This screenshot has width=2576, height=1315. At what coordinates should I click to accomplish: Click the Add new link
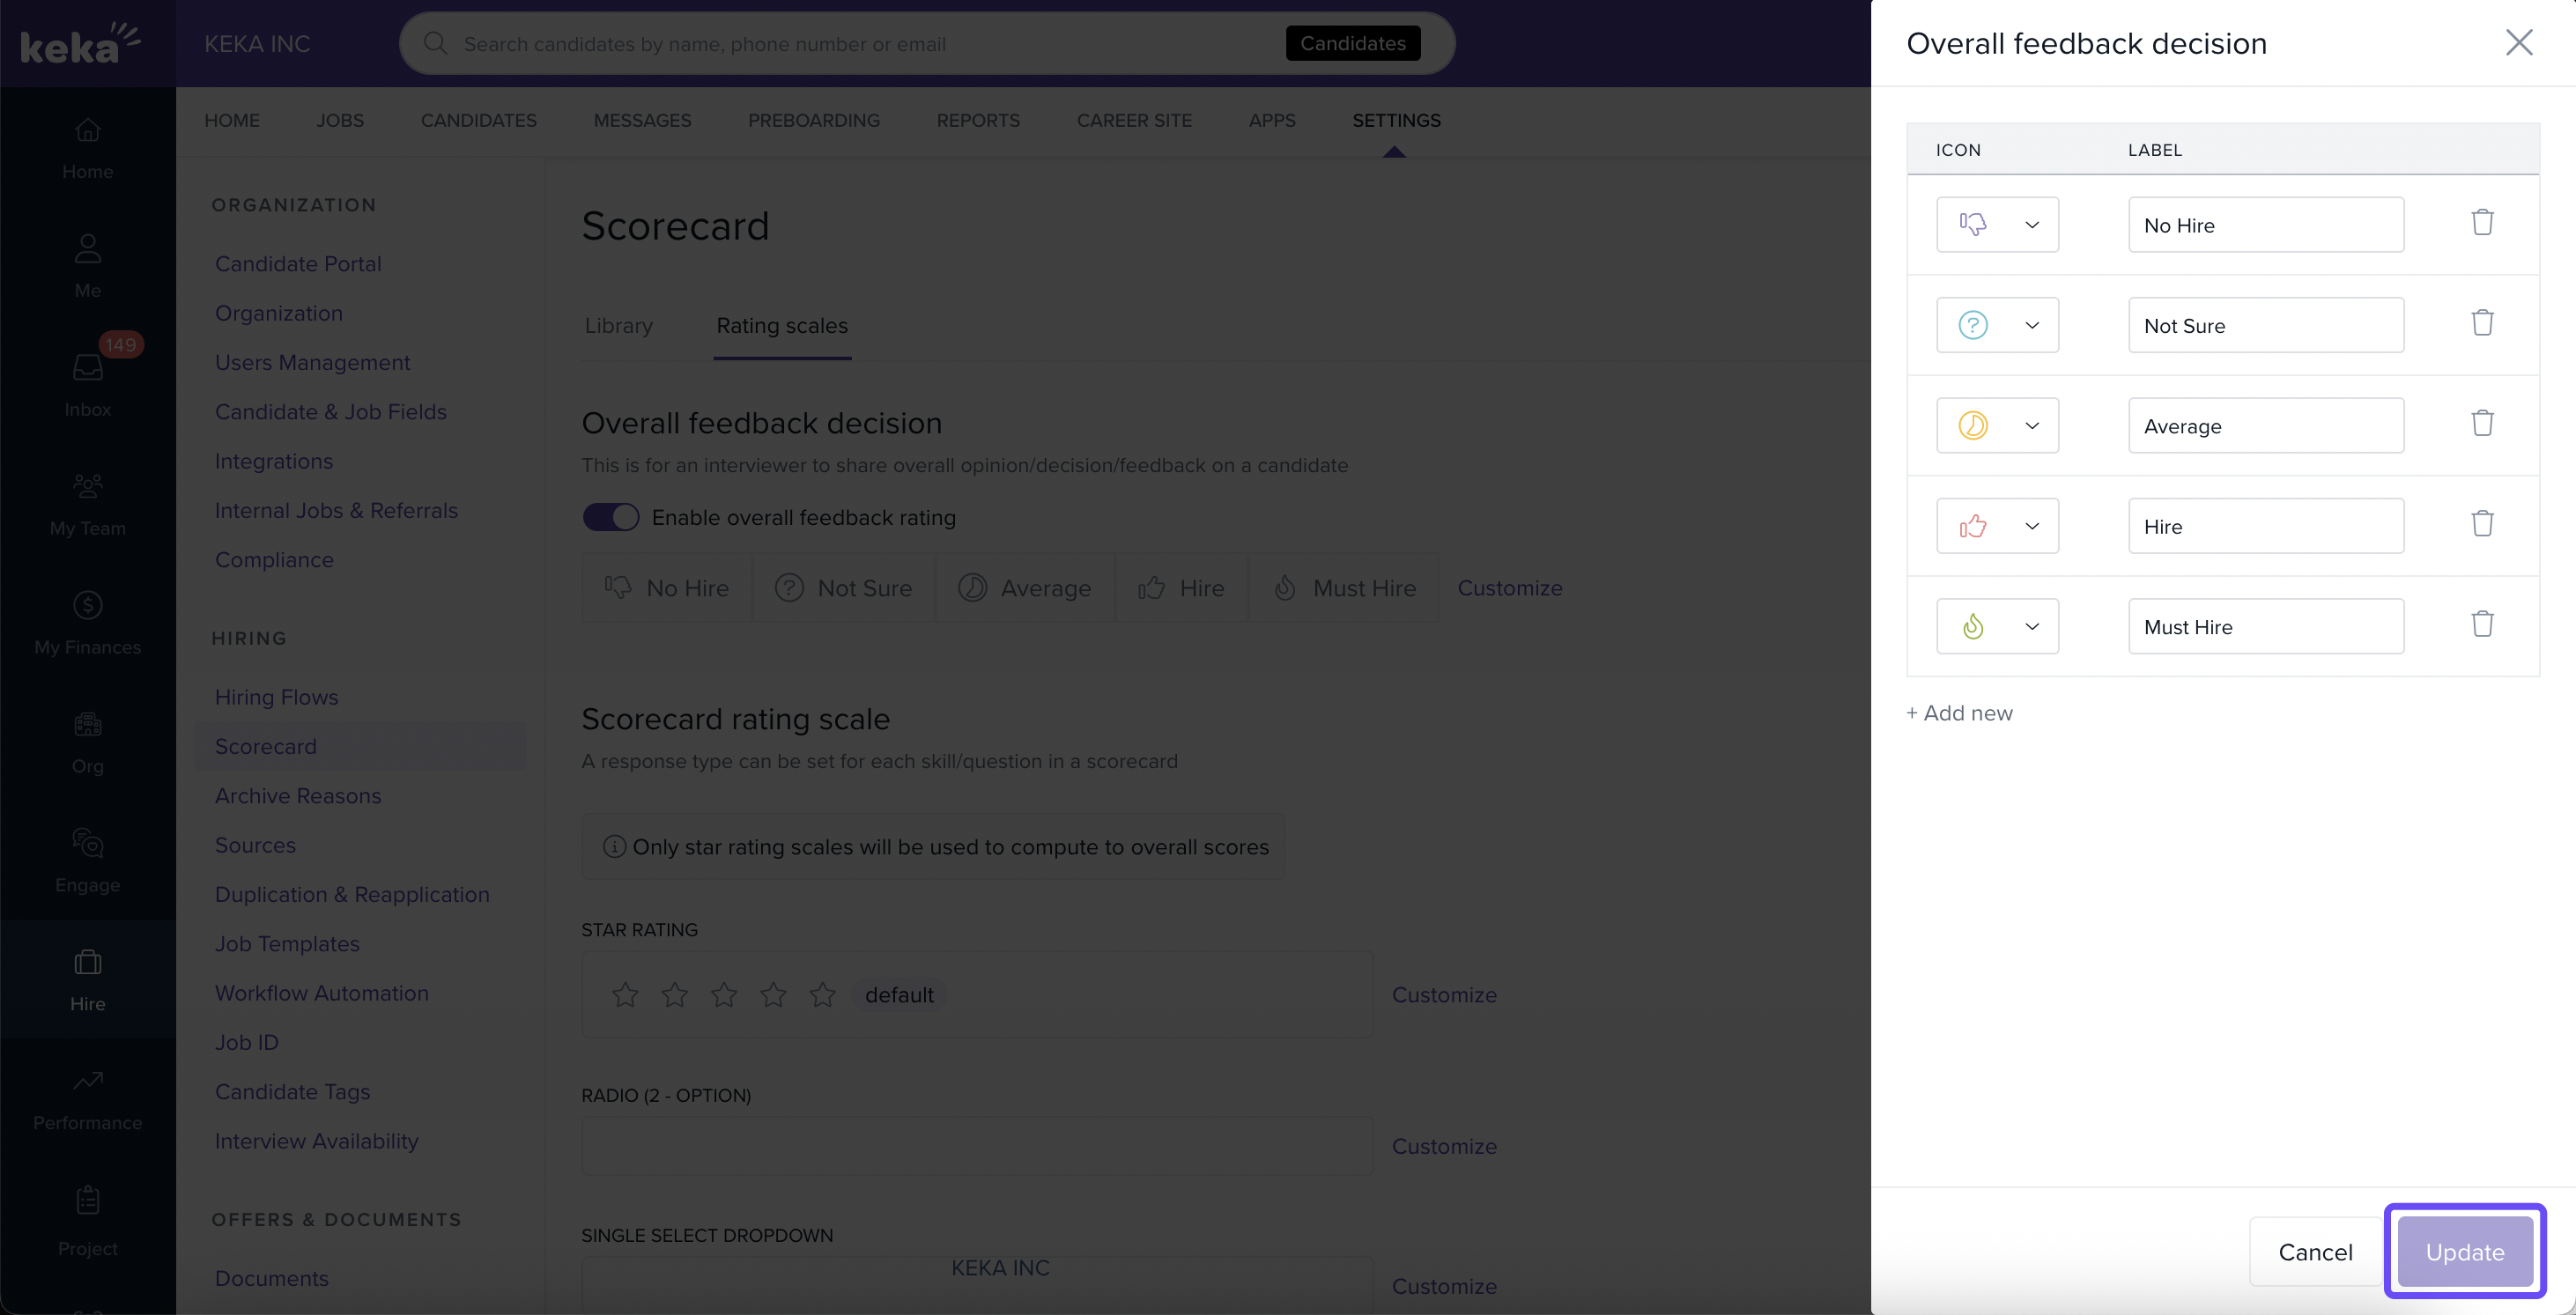pyautogui.click(x=1959, y=713)
